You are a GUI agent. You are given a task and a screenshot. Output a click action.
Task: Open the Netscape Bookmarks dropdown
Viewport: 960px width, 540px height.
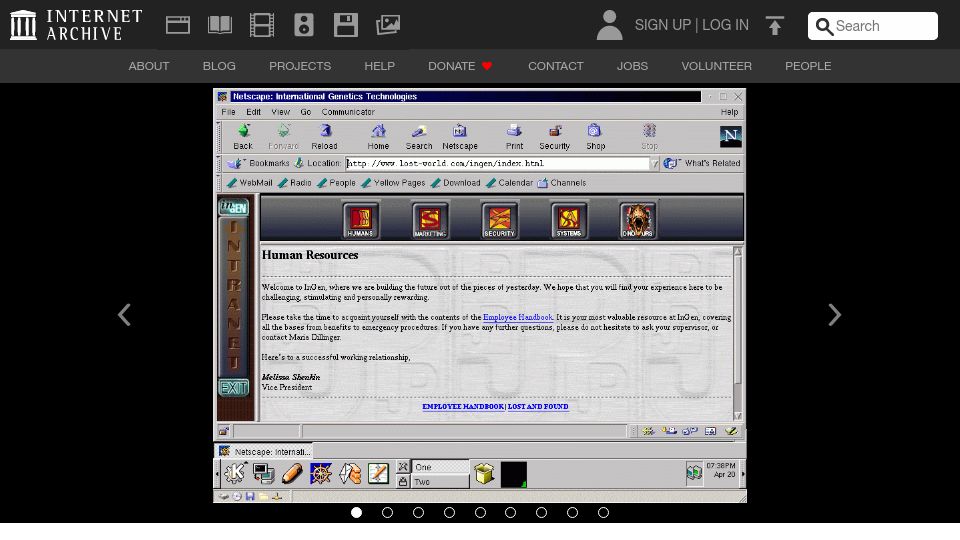tap(258, 163)
